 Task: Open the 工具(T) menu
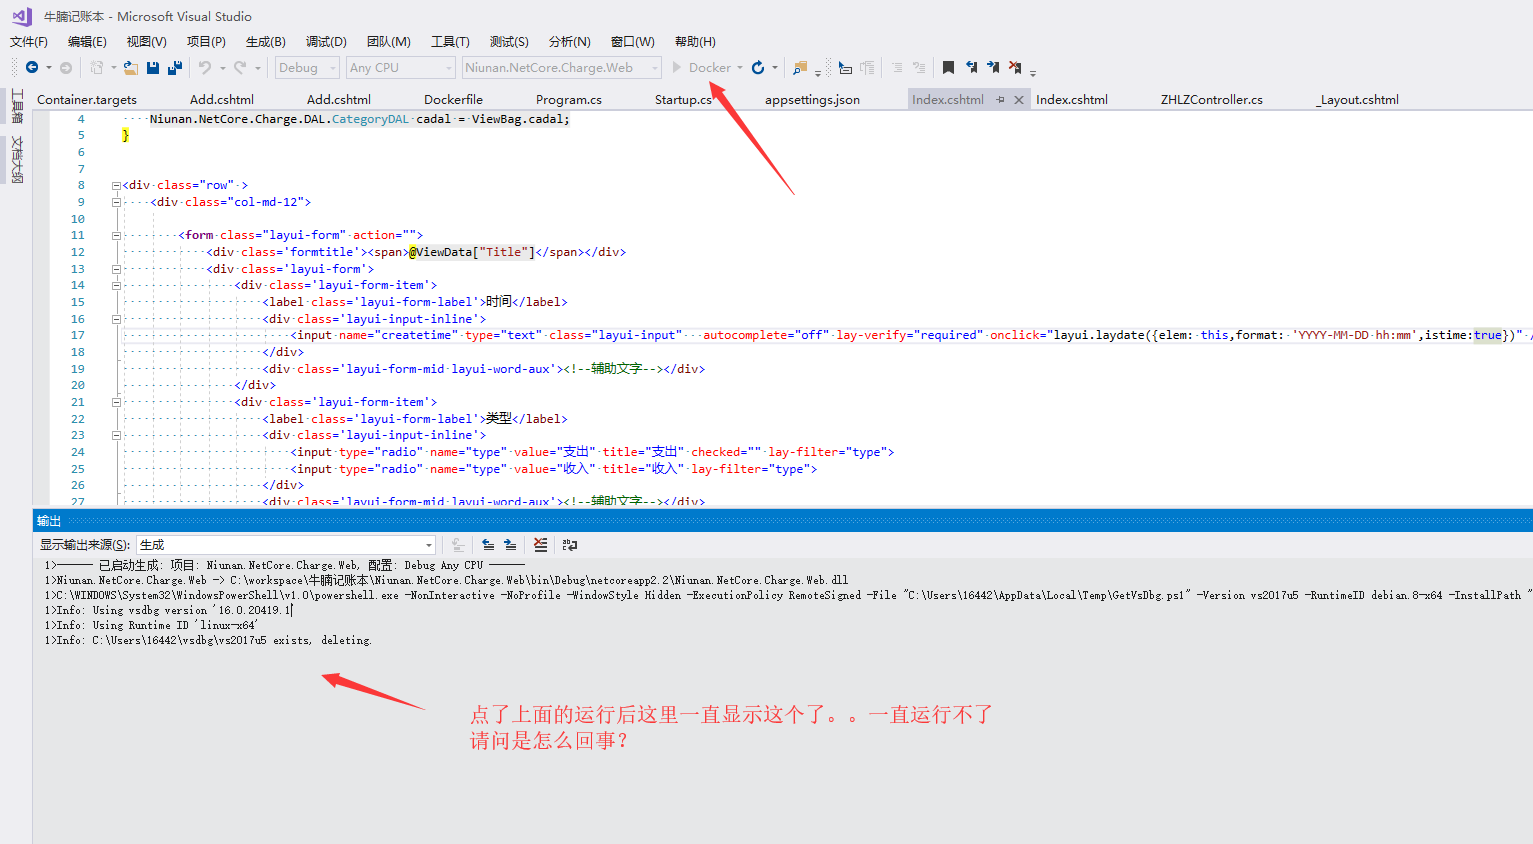coord(450,41)
